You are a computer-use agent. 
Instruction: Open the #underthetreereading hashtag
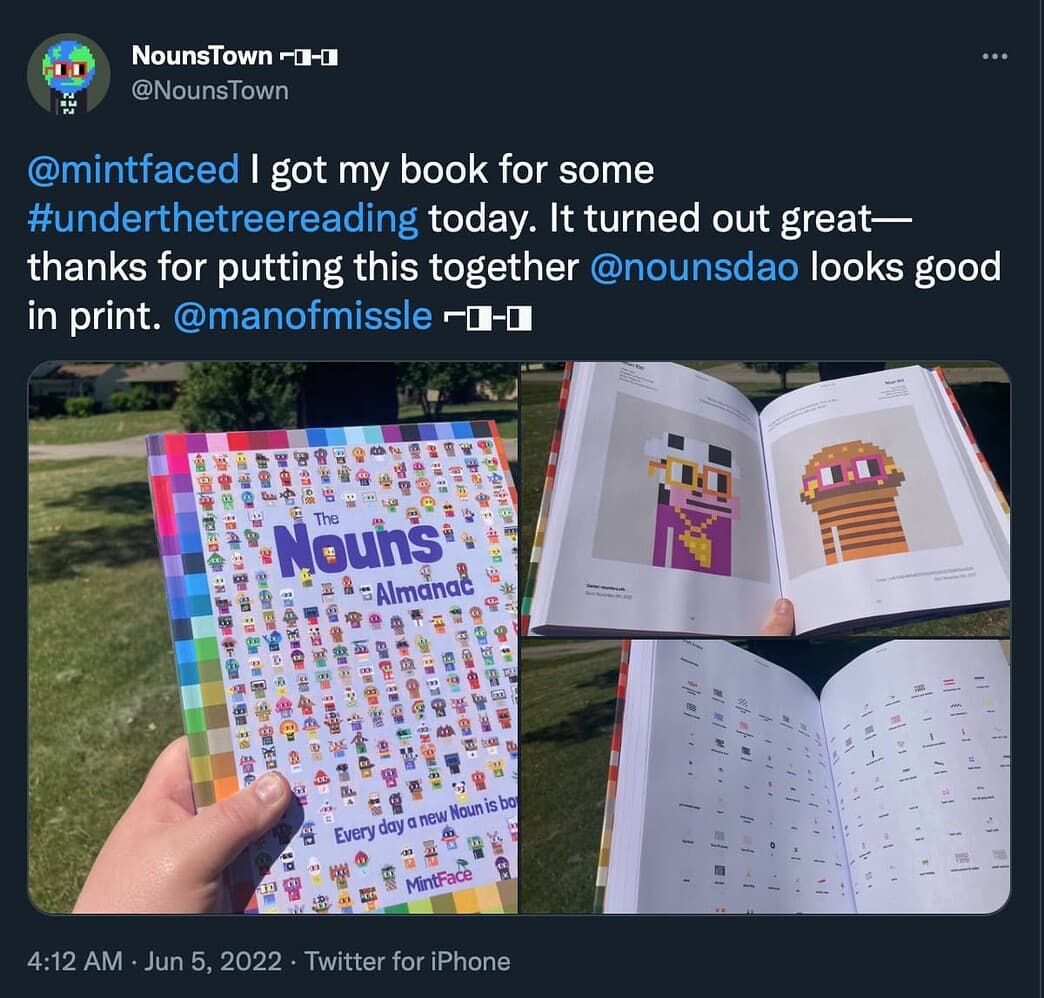(223, 218)
